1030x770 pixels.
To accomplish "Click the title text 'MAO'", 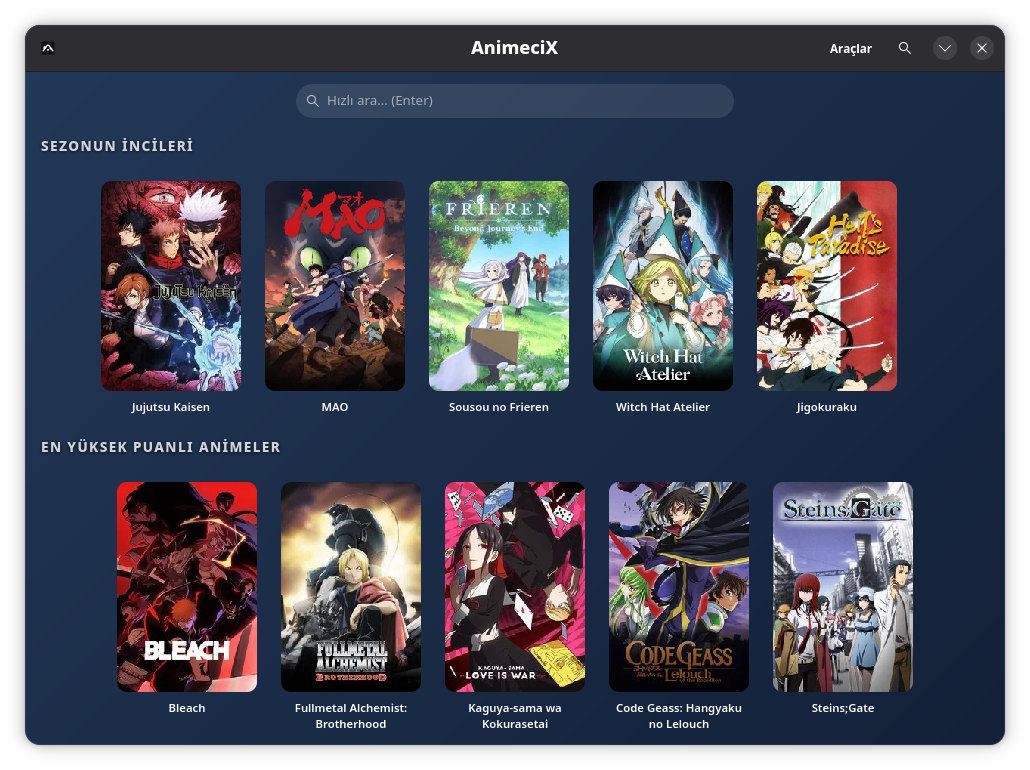I will point(335,407).
